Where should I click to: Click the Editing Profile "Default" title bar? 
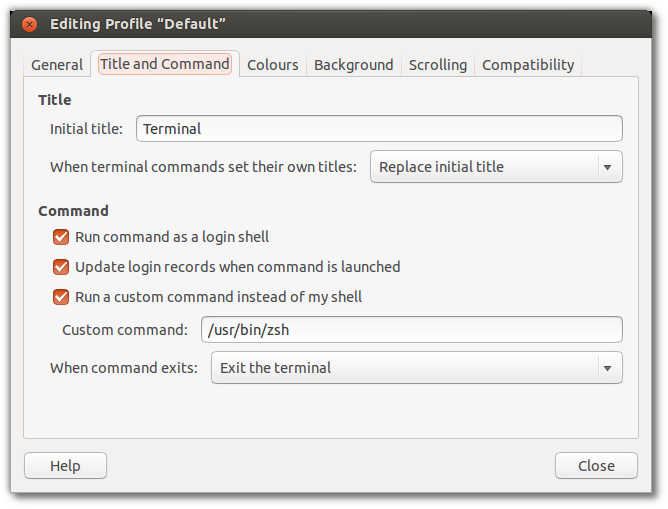coord(331,24)
